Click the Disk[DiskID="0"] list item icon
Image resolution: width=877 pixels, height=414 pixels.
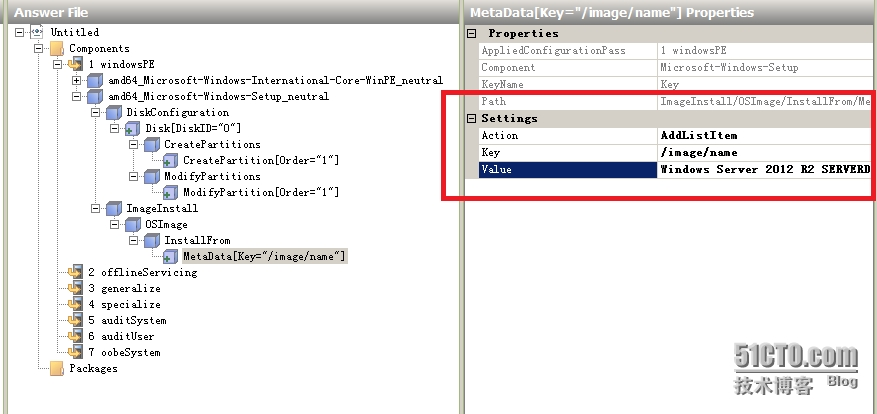[x=133, y=129]
